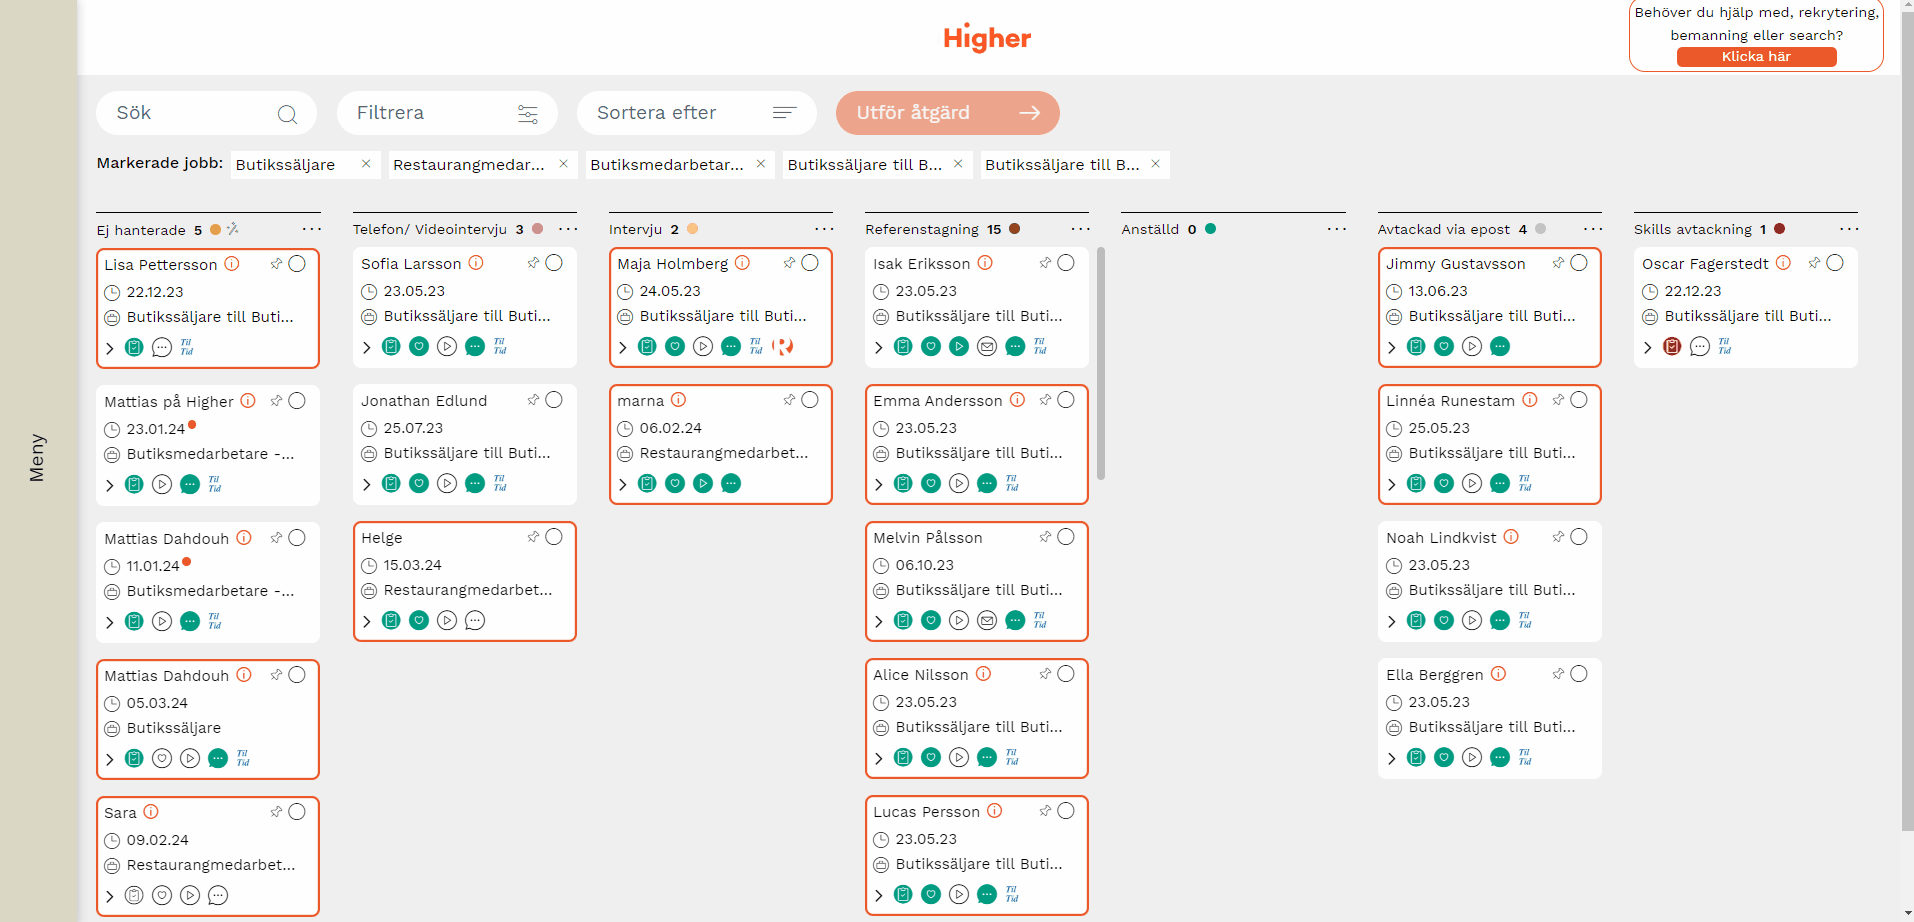Select Maja Holmberg's round checkbox
1914x922 pixels.
810,263
